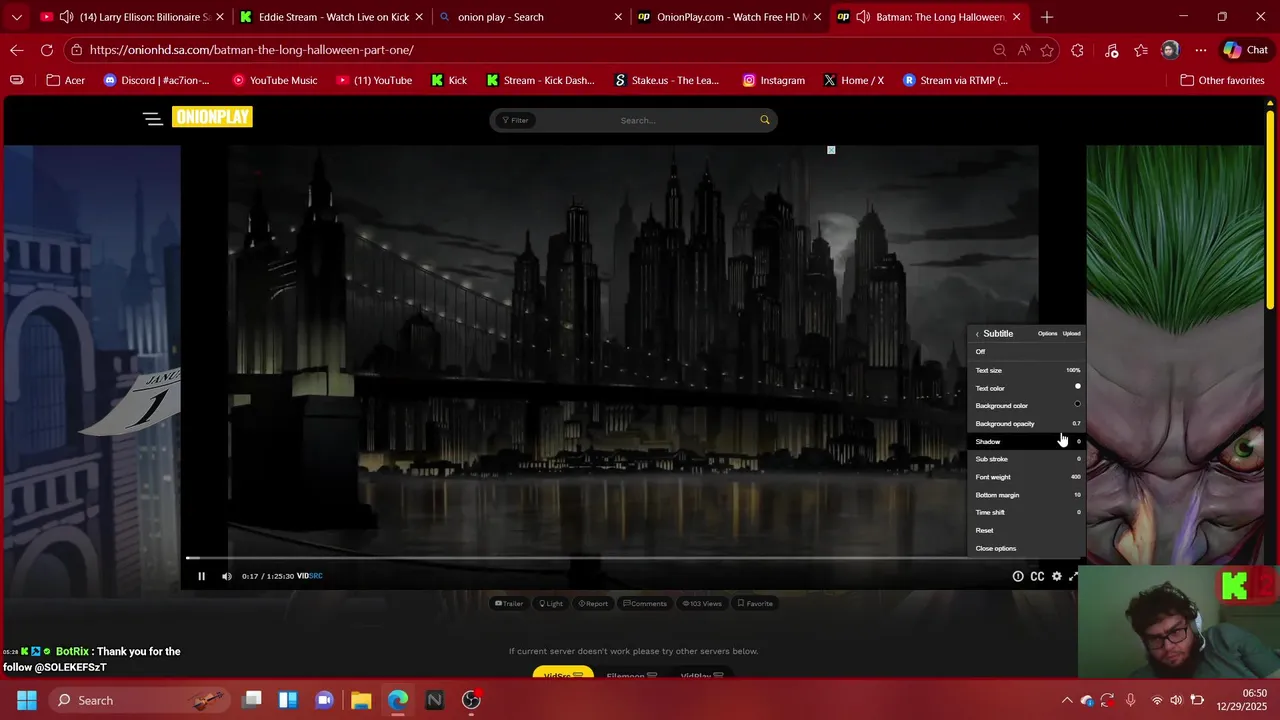Open Stake.us bookmark
The height and width of the screenshot is (720, 1280).
668,80
